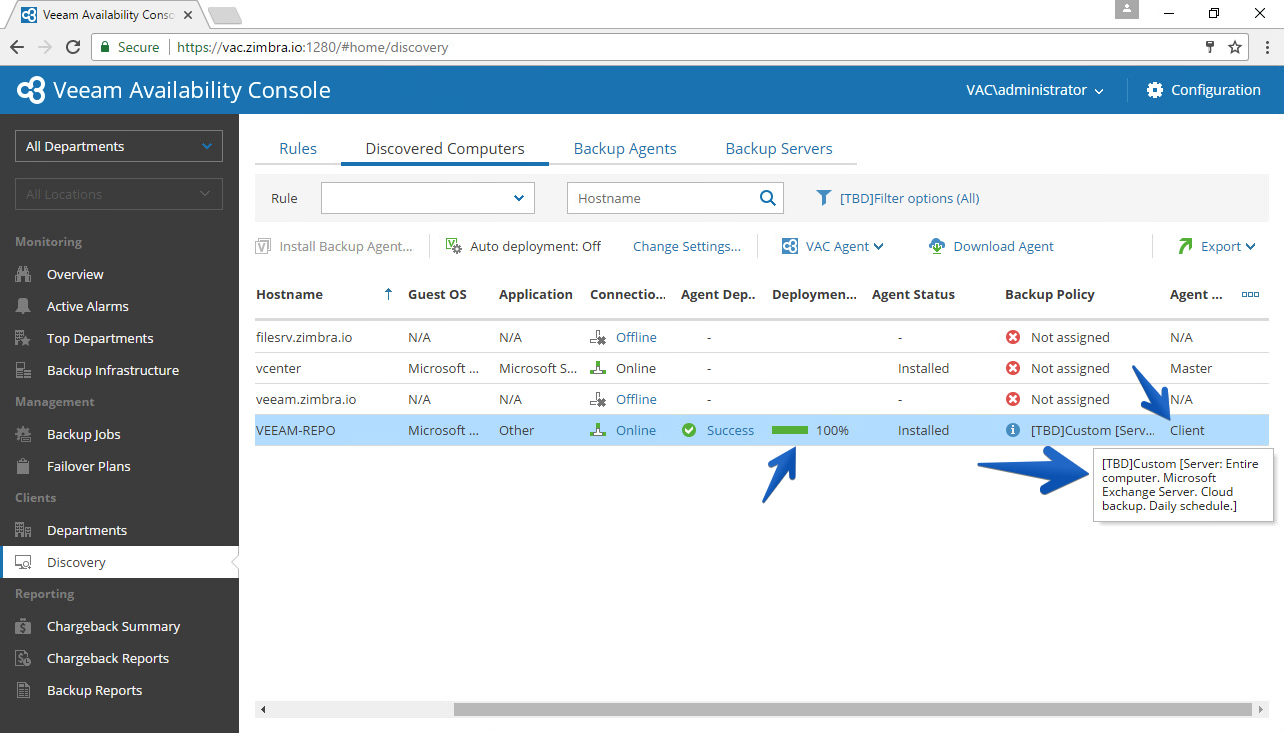Open the Backup Servers tab
This screenshot has width=1284, height=733.
tap(779, 148)
